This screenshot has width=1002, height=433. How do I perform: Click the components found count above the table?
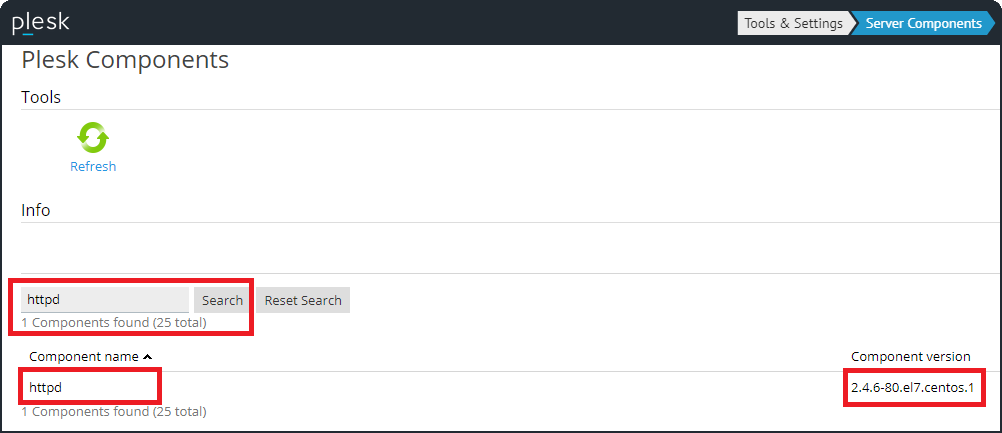pos(114,323)
